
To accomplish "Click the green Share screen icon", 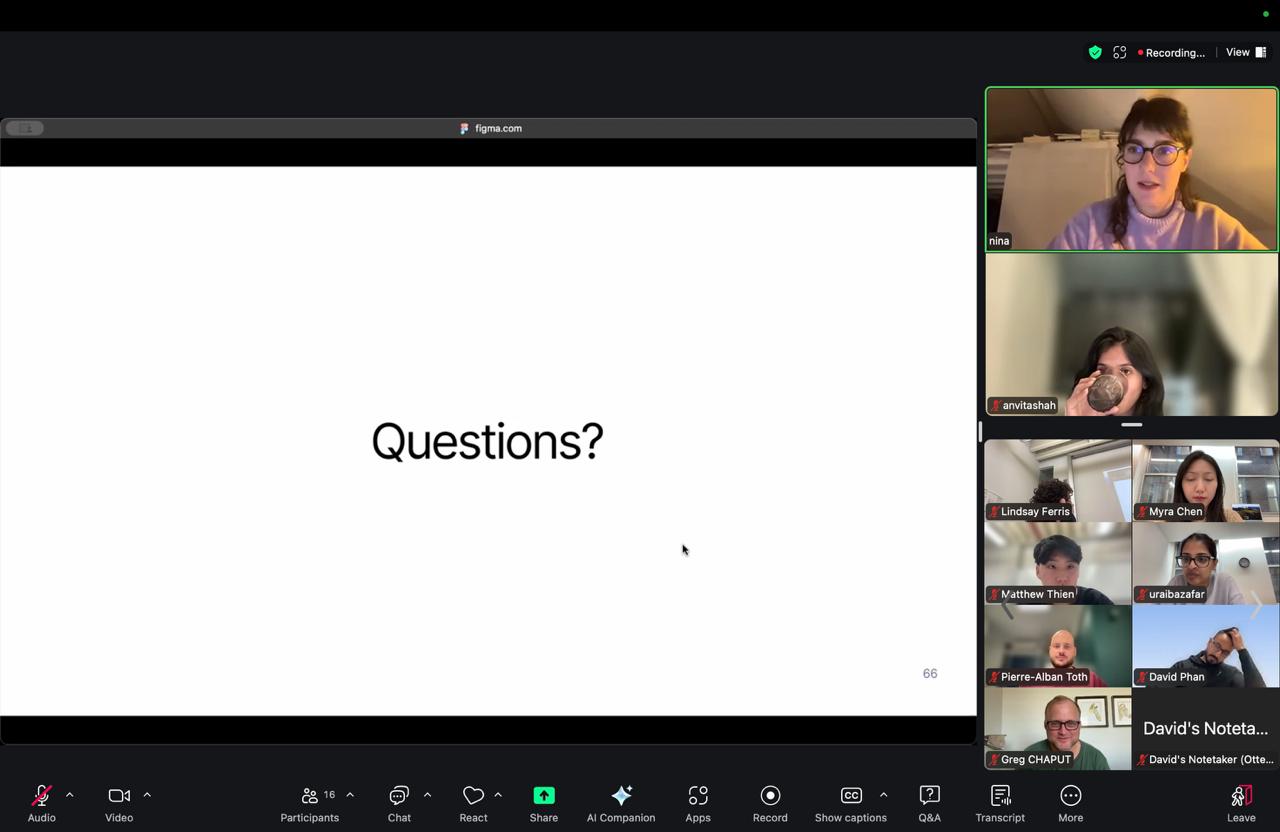I will coord(544,796).
